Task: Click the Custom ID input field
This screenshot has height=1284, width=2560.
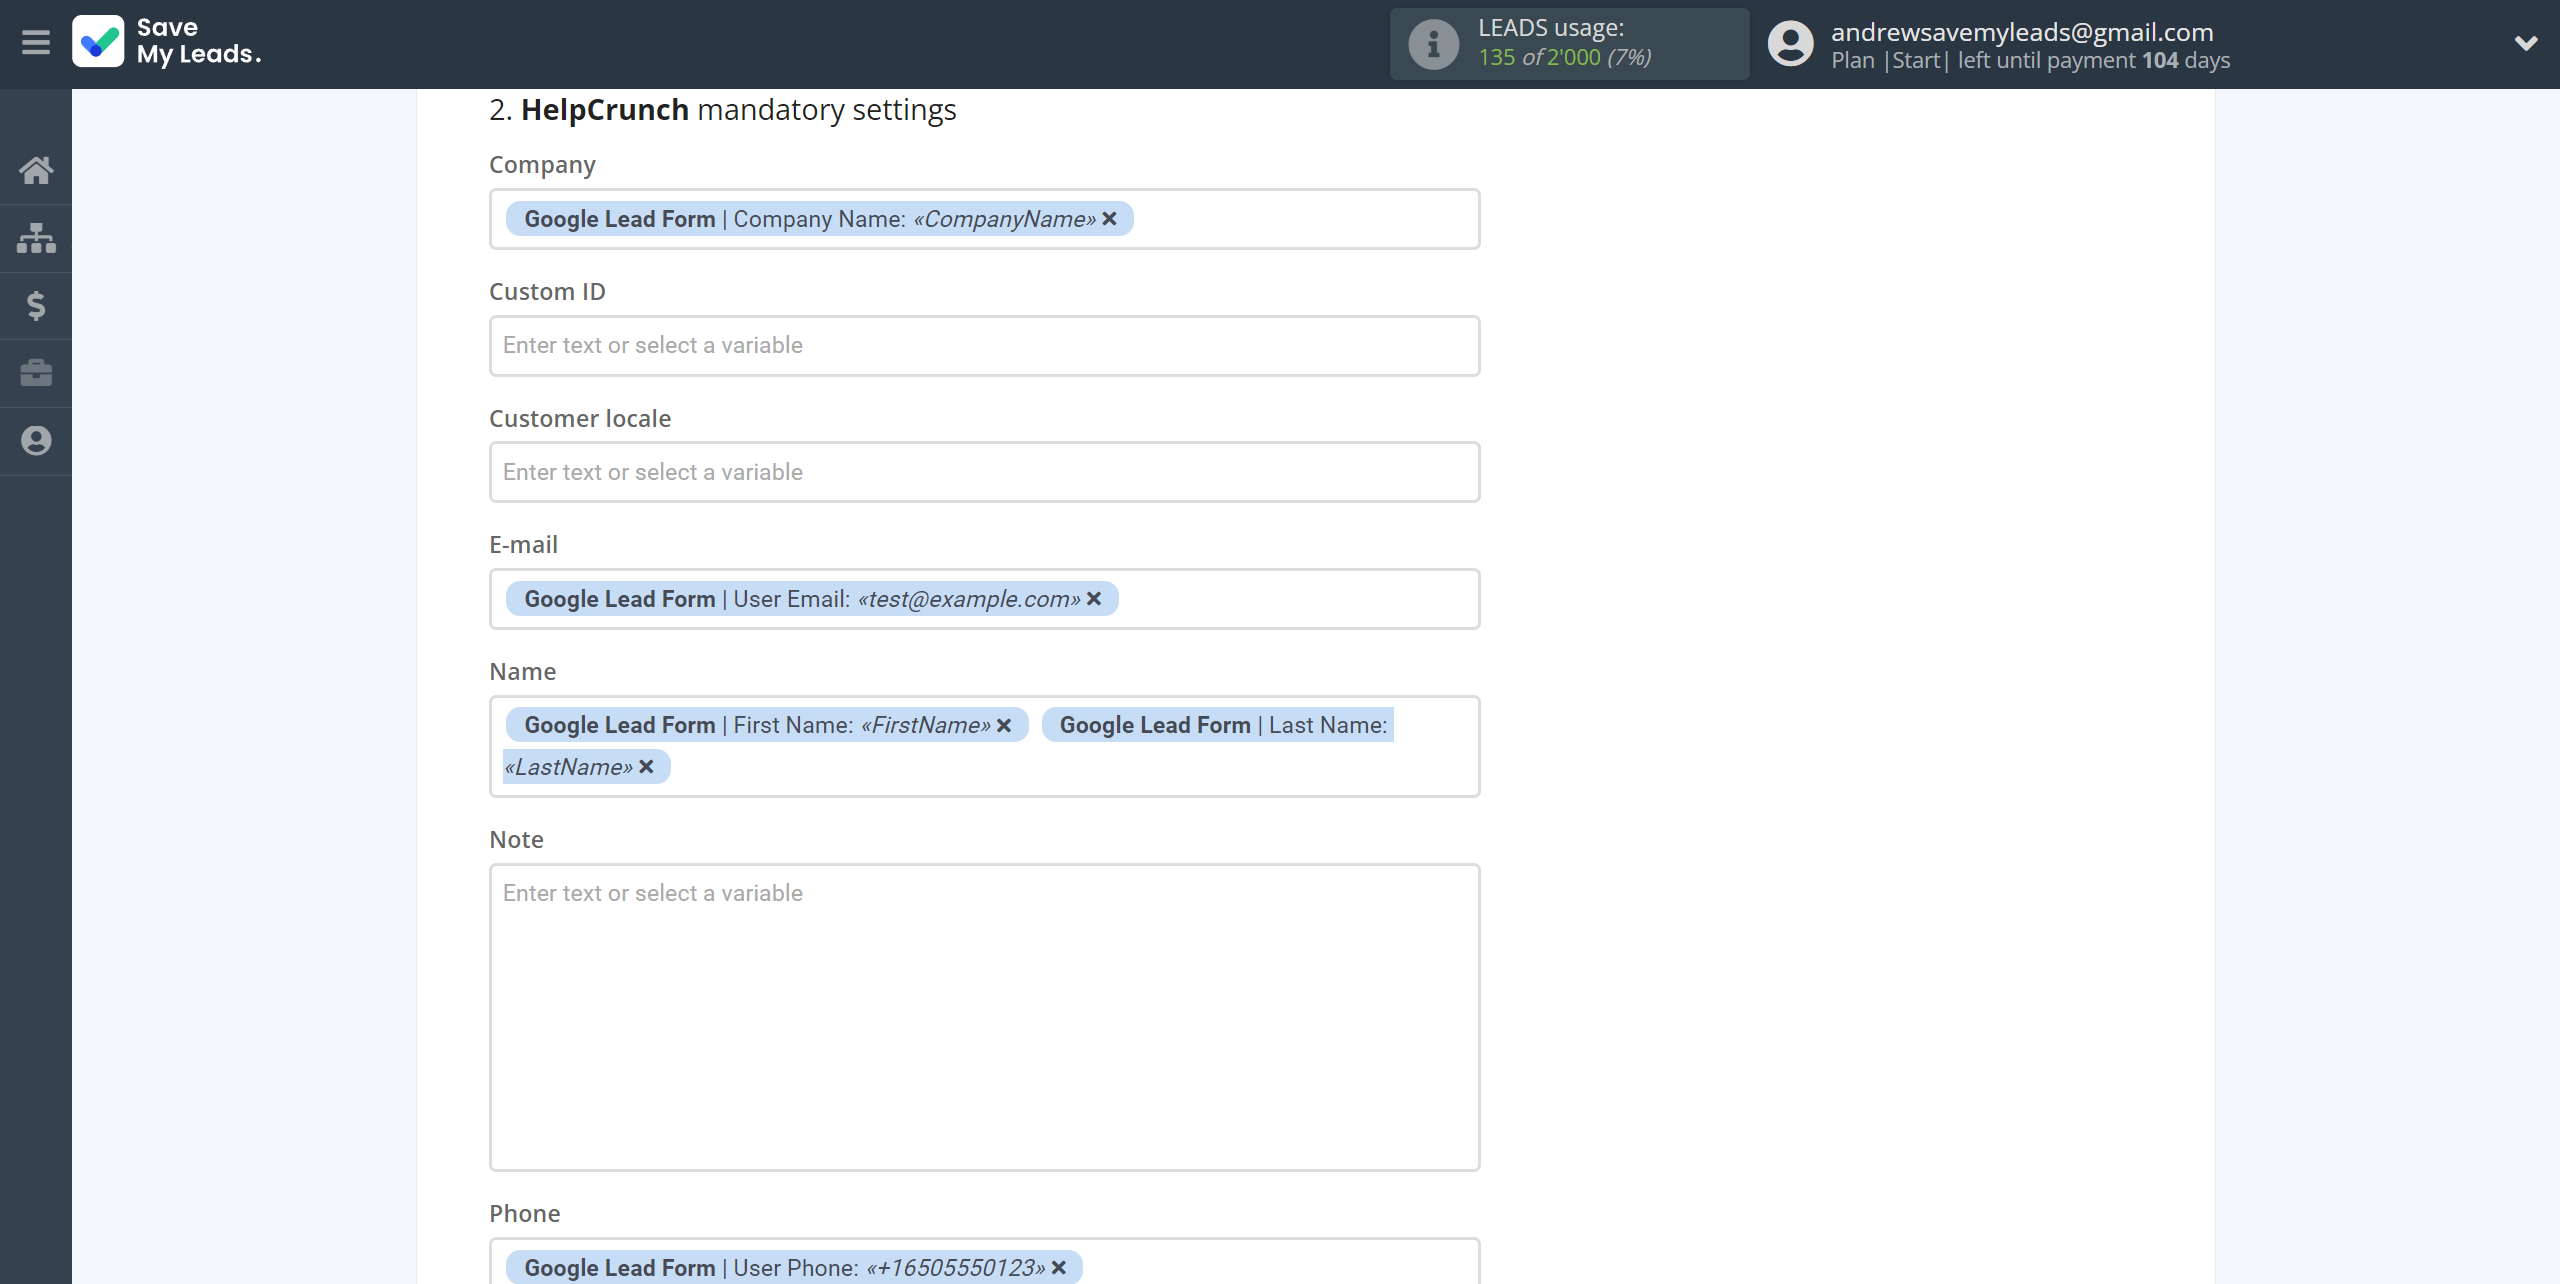Action: tap(984, 344)
